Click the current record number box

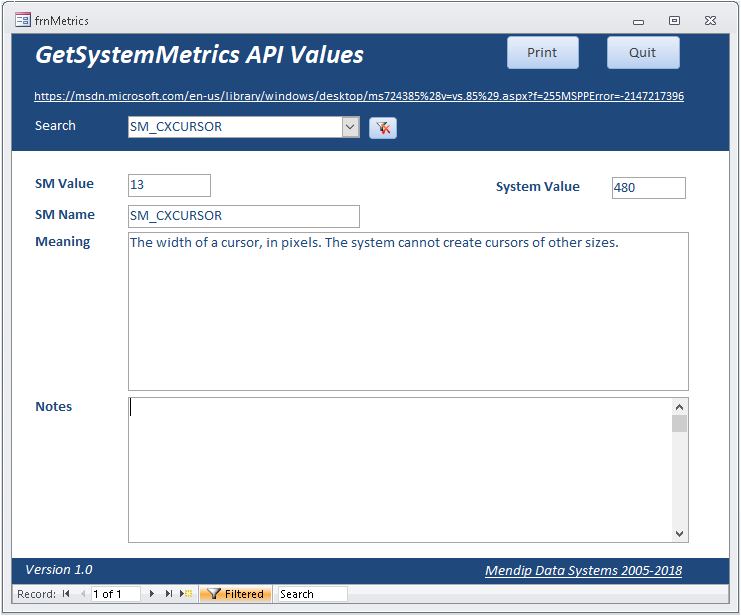(x=115, y=594)
